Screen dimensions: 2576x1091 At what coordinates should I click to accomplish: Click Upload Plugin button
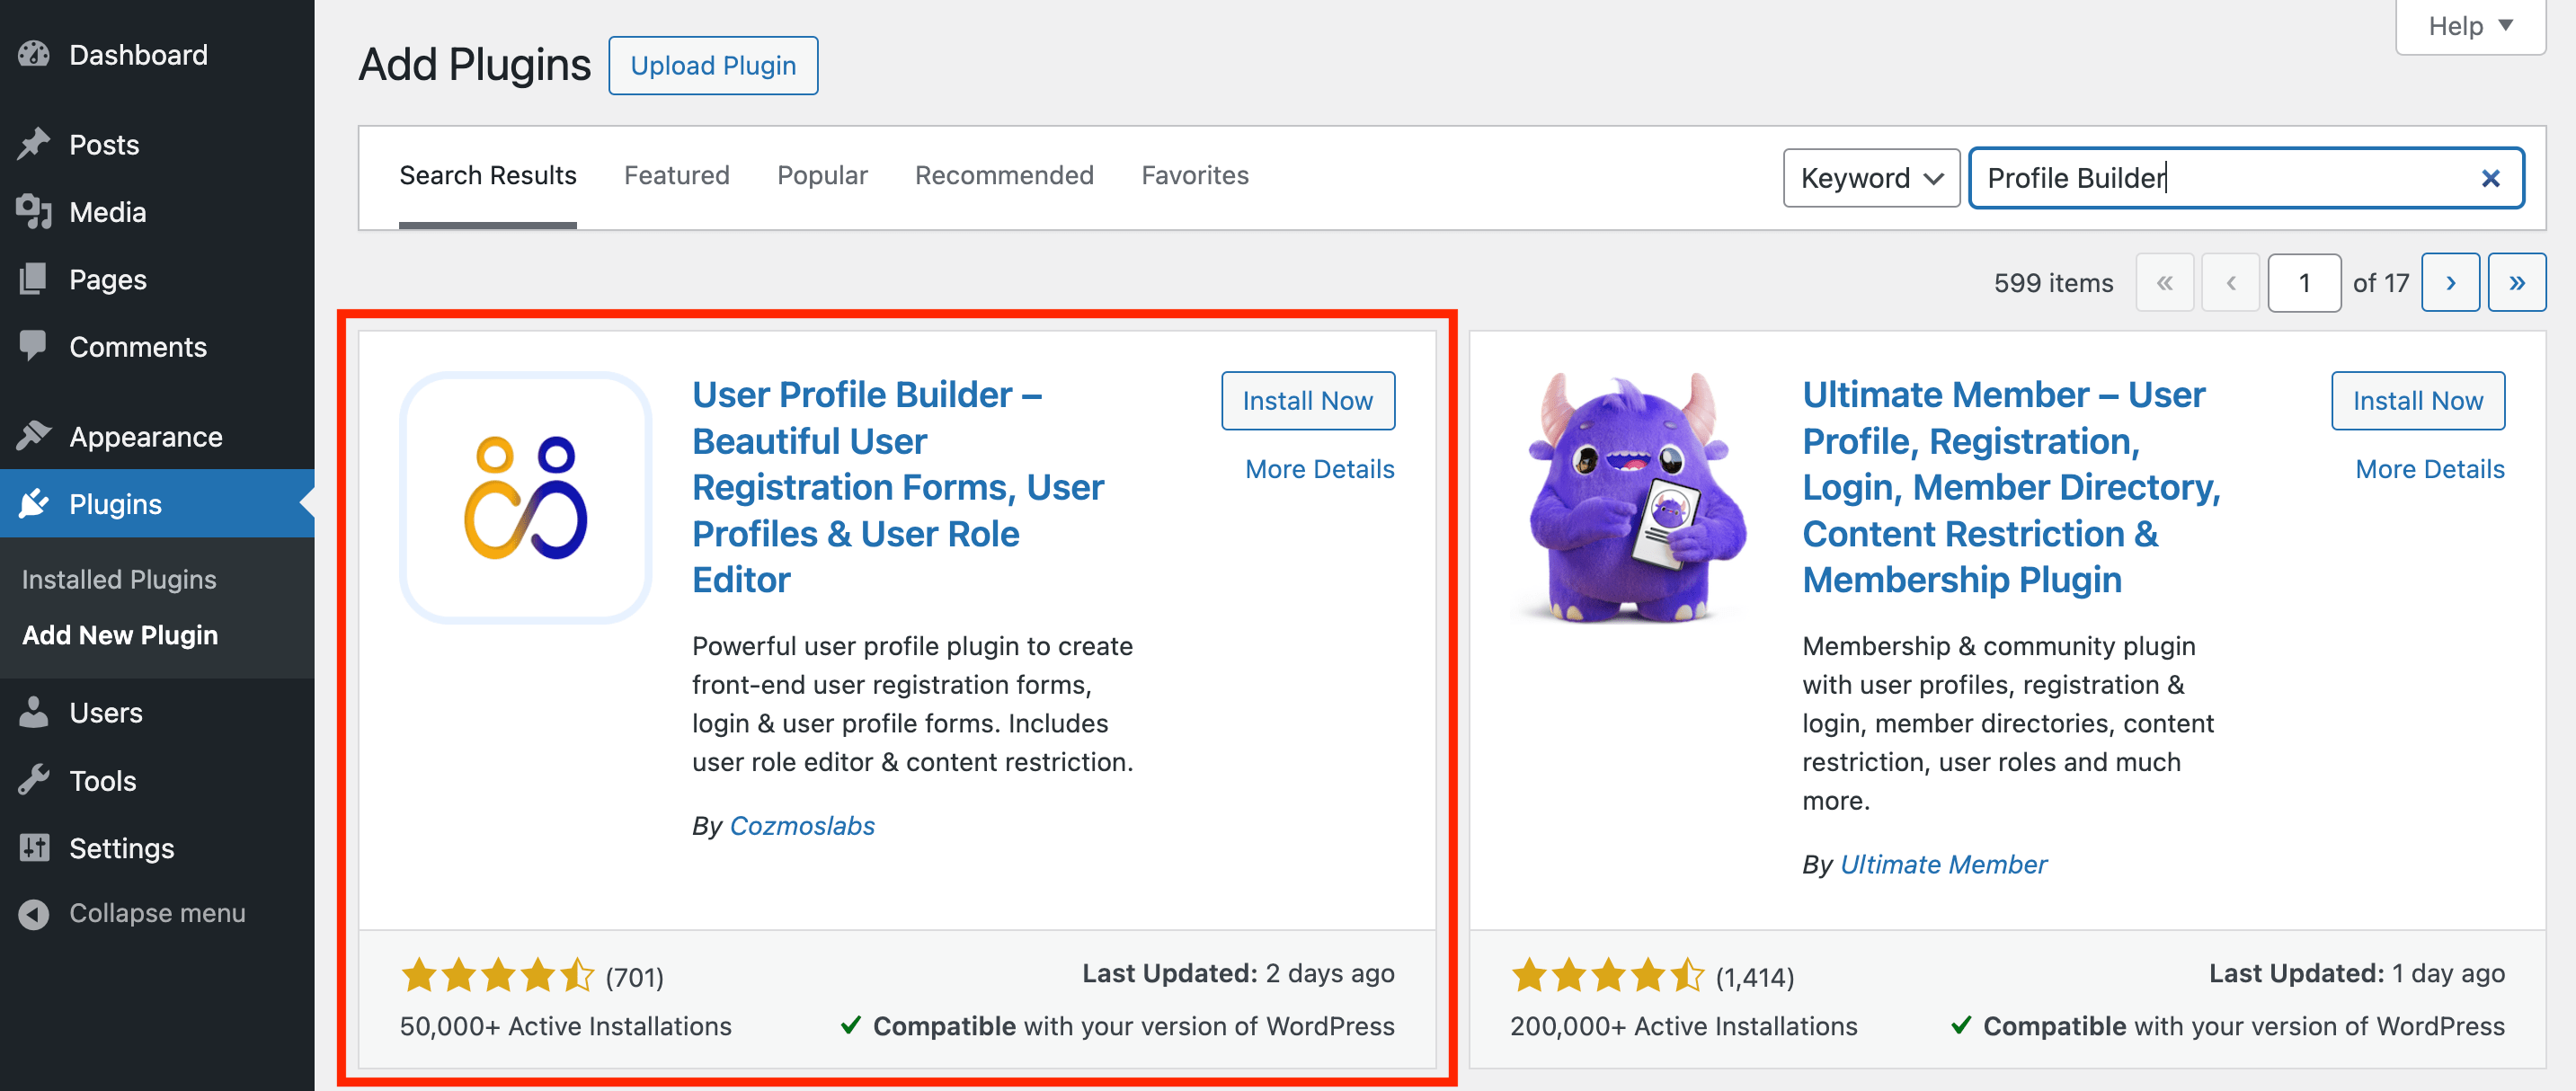coord(713,64)
